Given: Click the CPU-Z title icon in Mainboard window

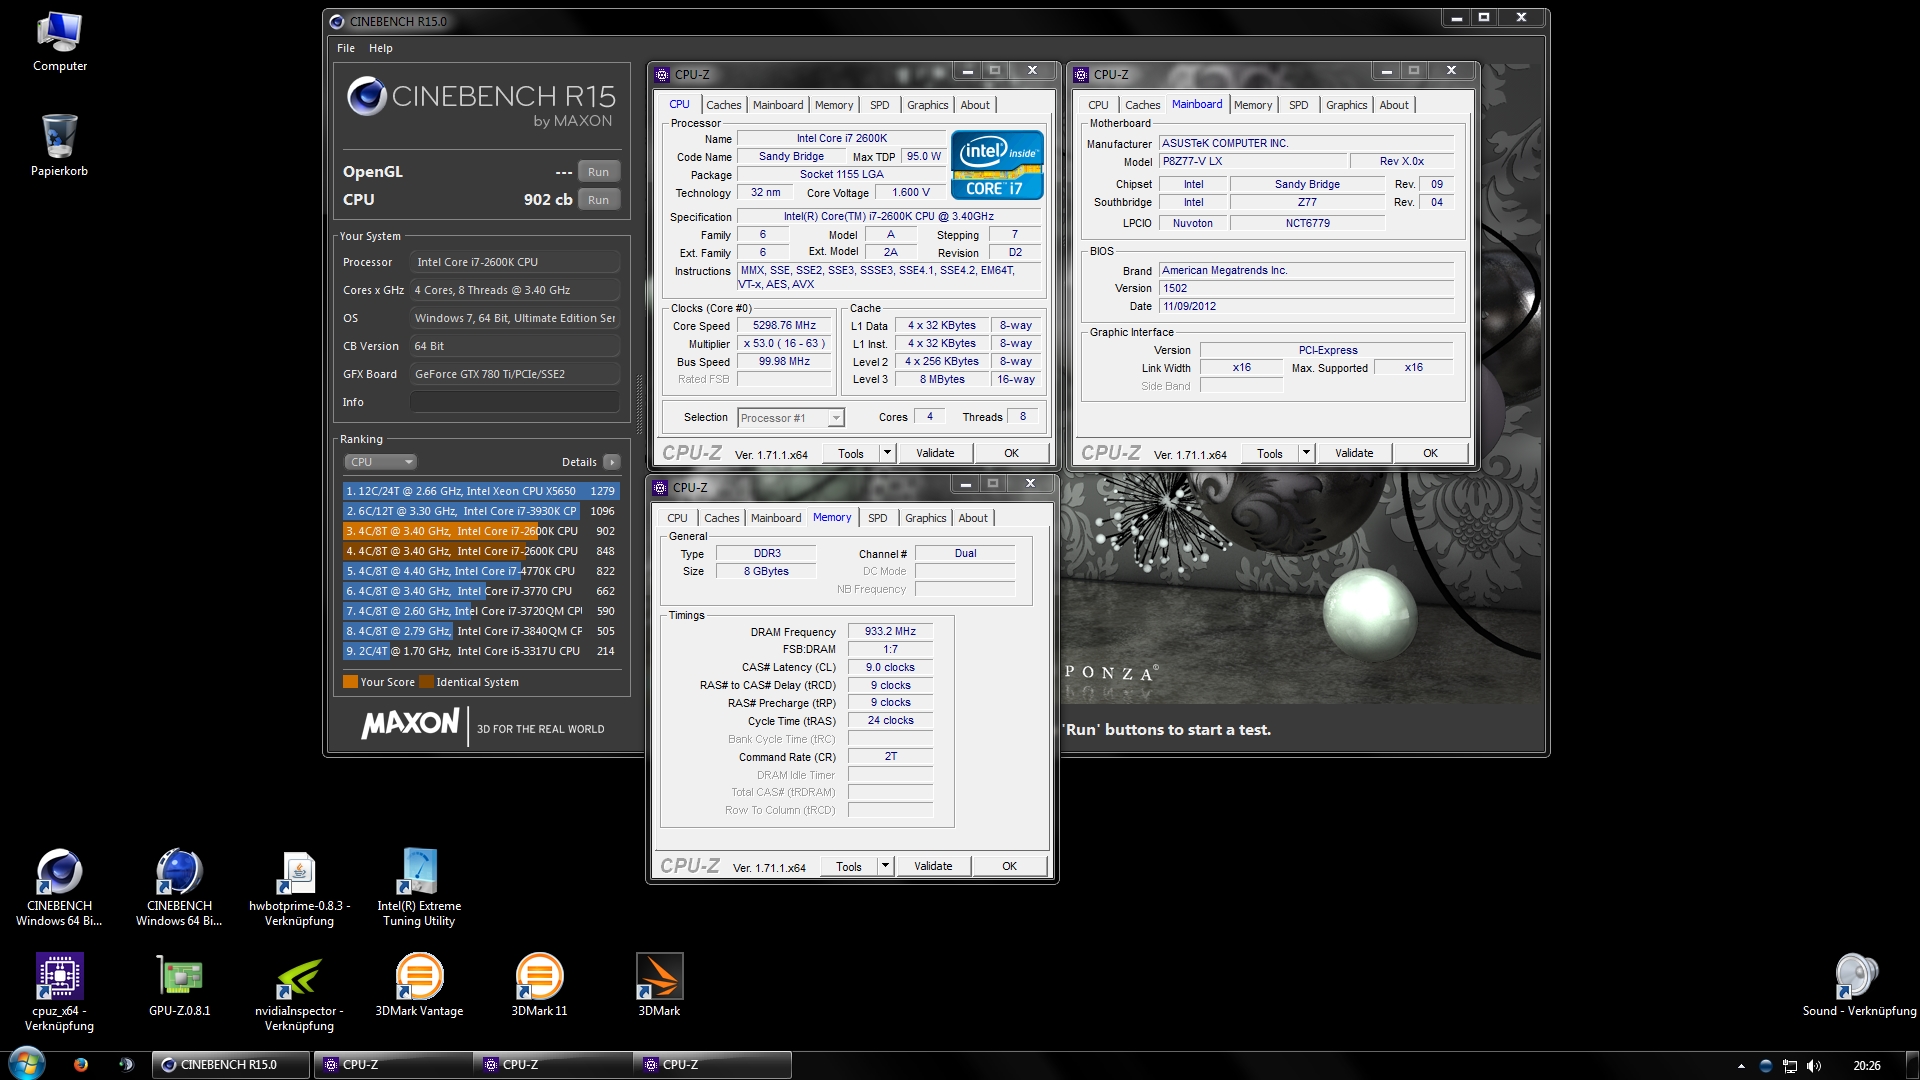Looking at the screenshot, I should click(1081, 75).
